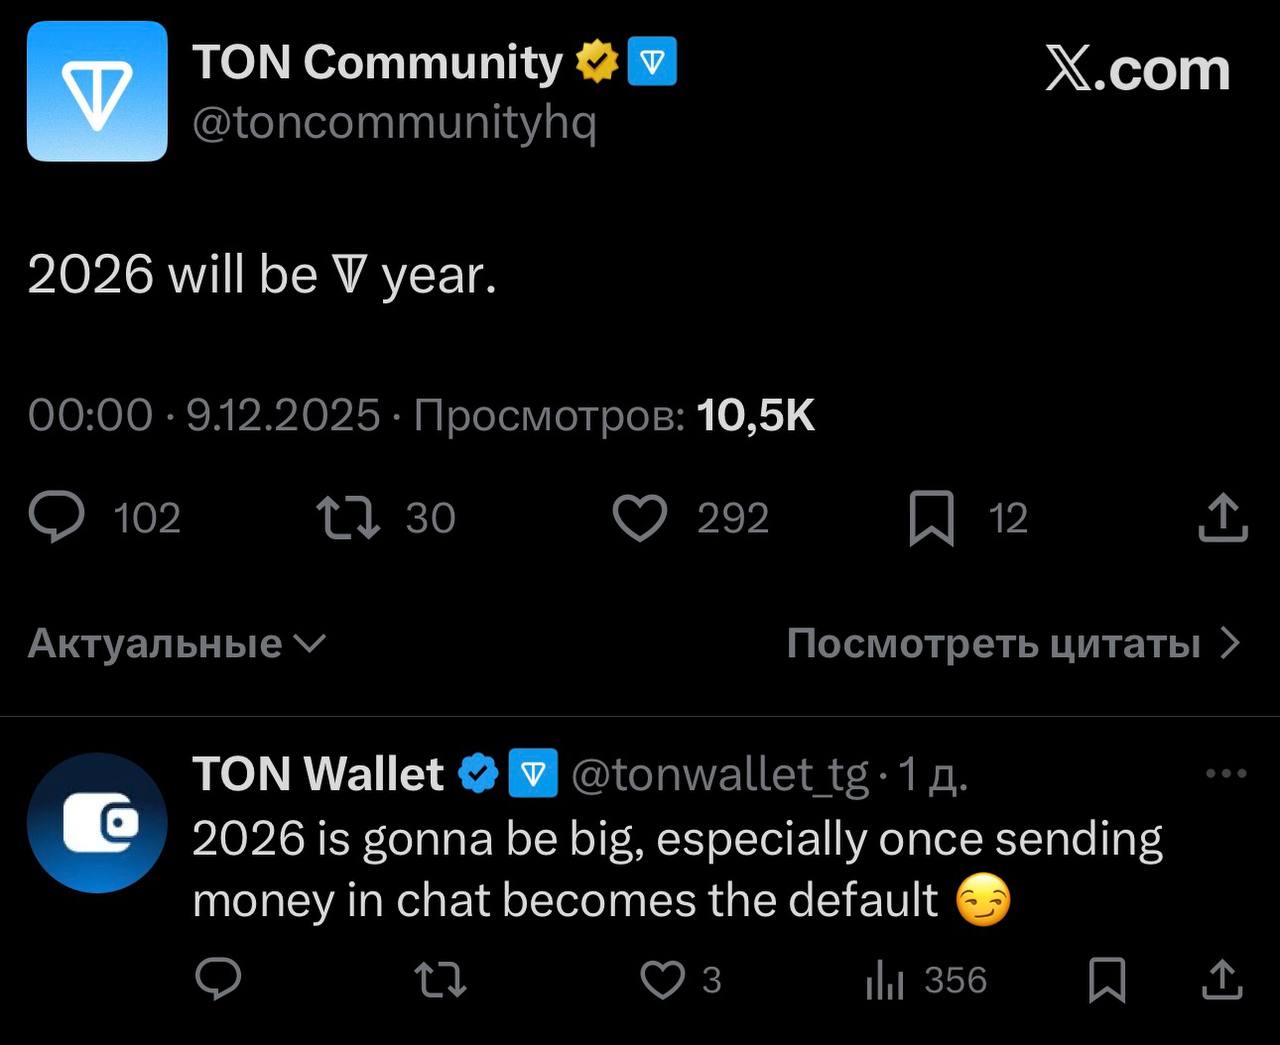Open the @toncommunityhq profile handle

(396, 122)
